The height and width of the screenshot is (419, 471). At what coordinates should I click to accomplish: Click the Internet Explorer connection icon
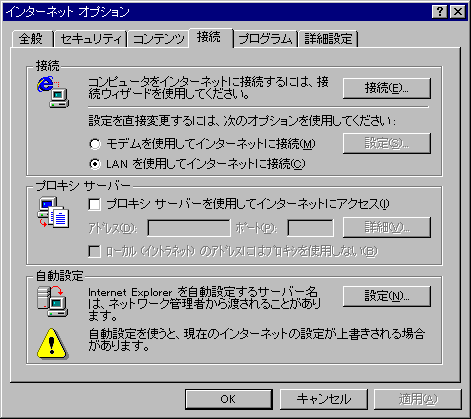(x=53, y=92)
